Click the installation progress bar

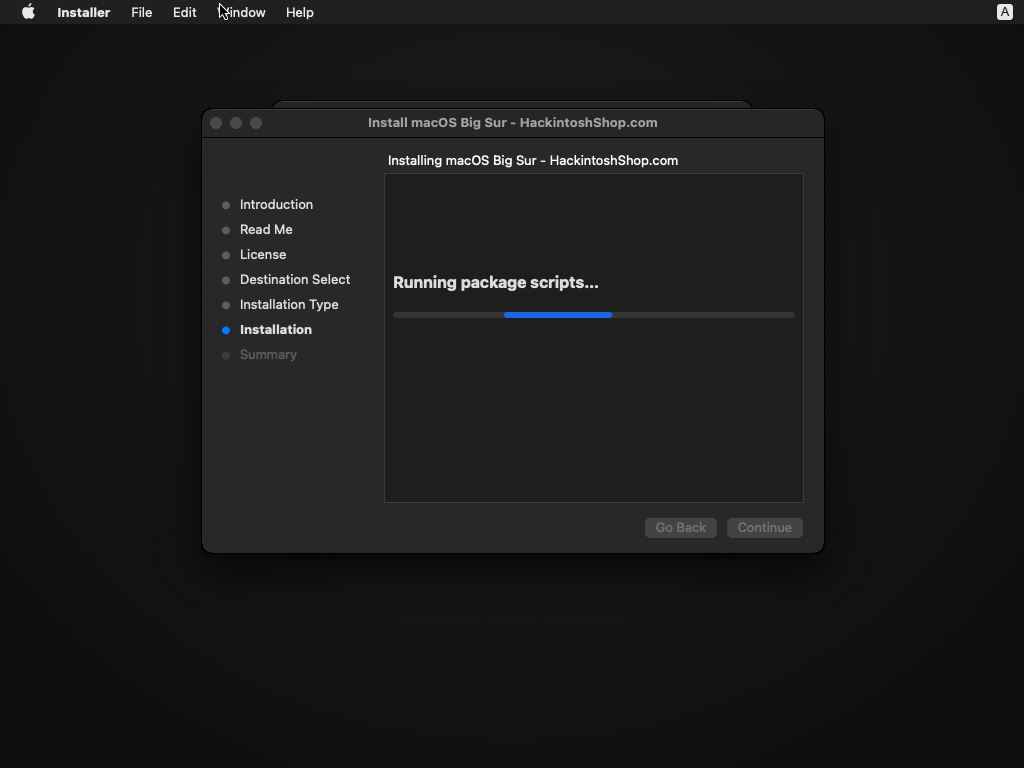pyautogui.click(x=593, y=315)
